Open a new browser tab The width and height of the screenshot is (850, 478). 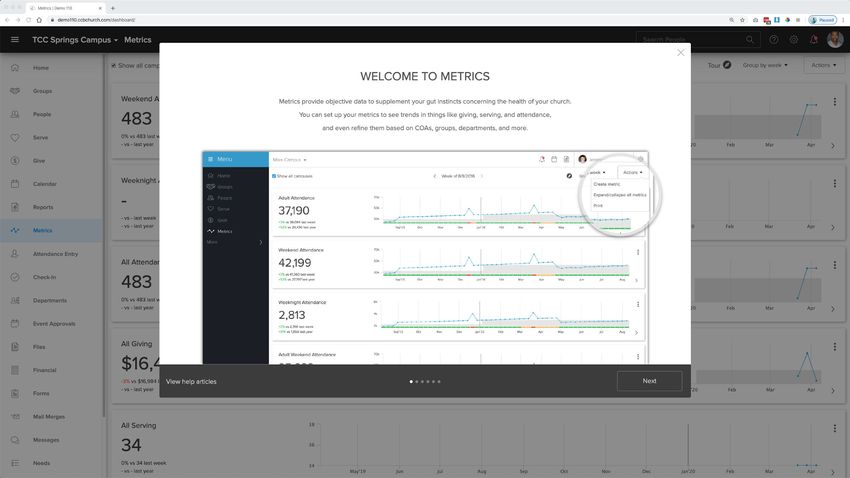click(x=113, y=8)
